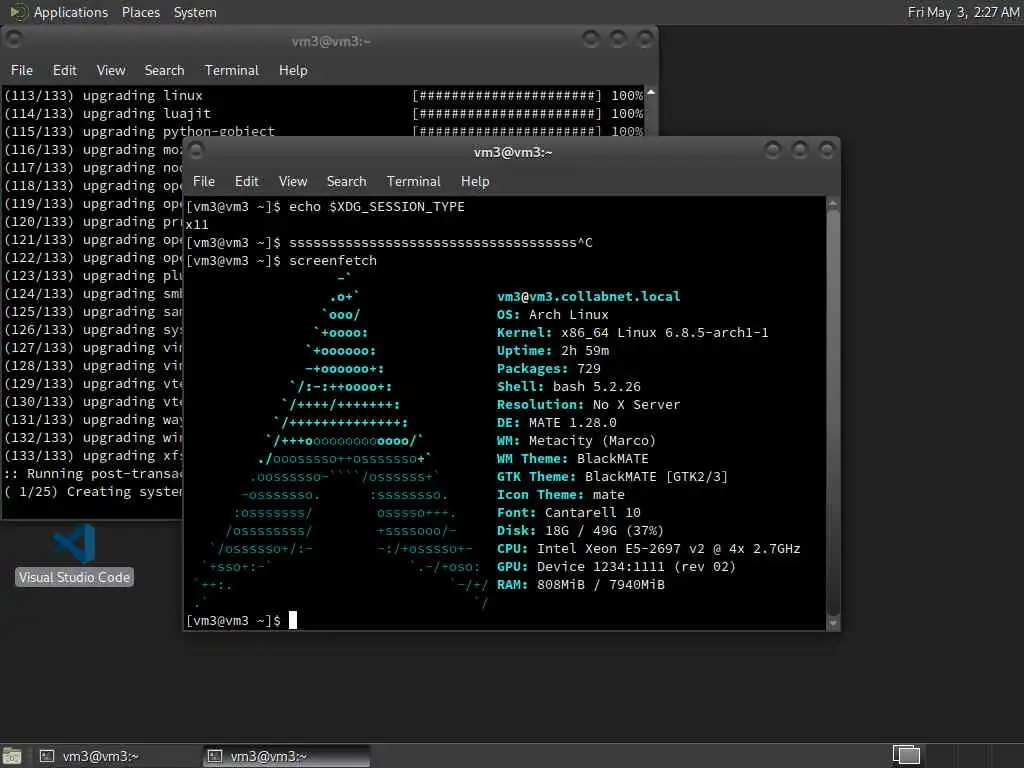Click the 'GTK Theme: BlackMATE [GTK2/3]' line
Screen dimensions: 1024x768
(612, 477)
